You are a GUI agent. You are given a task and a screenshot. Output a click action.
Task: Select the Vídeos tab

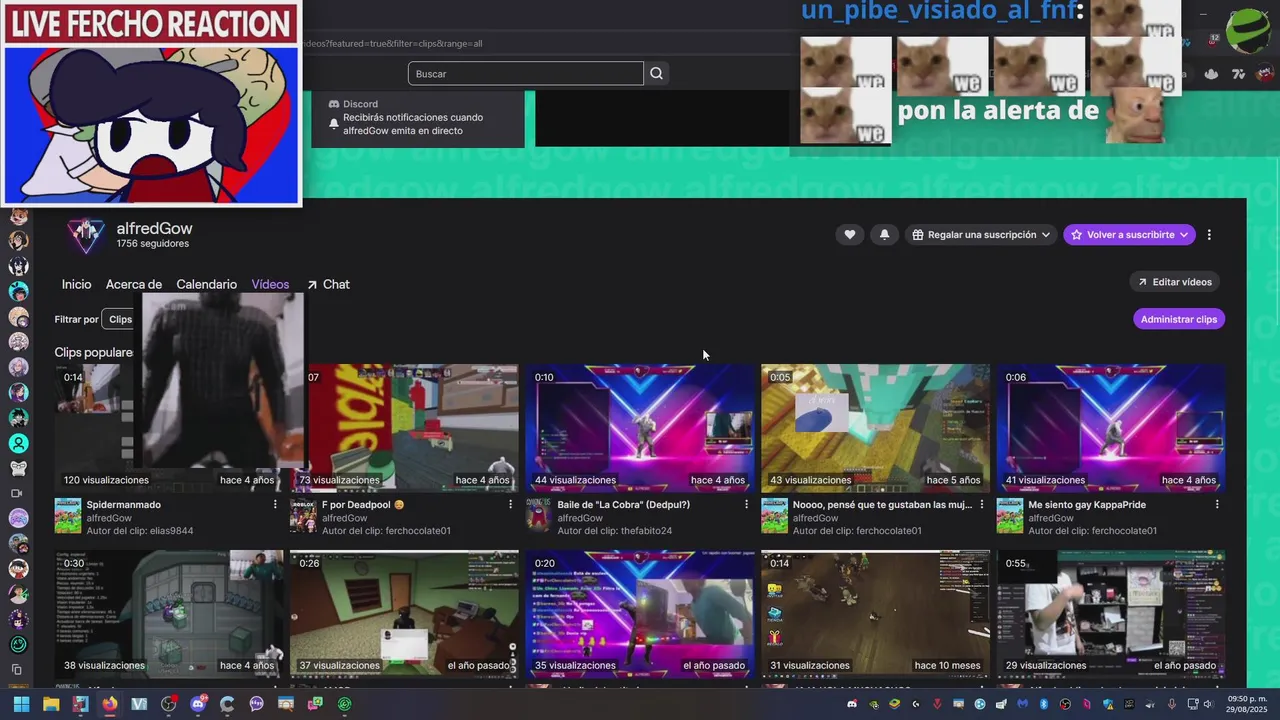[x=270, y=284]
